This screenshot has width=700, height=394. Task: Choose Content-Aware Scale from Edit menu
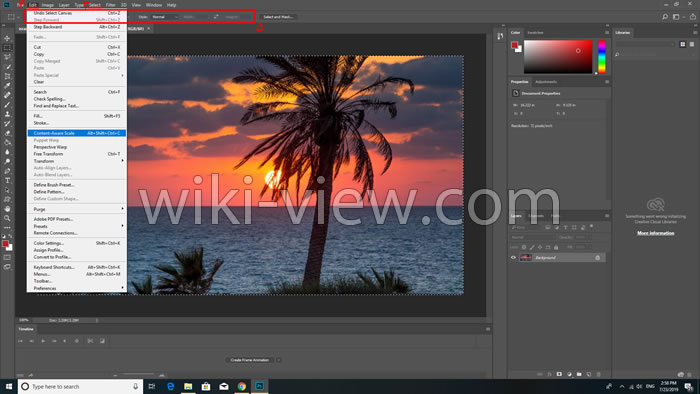pos(77,133)
